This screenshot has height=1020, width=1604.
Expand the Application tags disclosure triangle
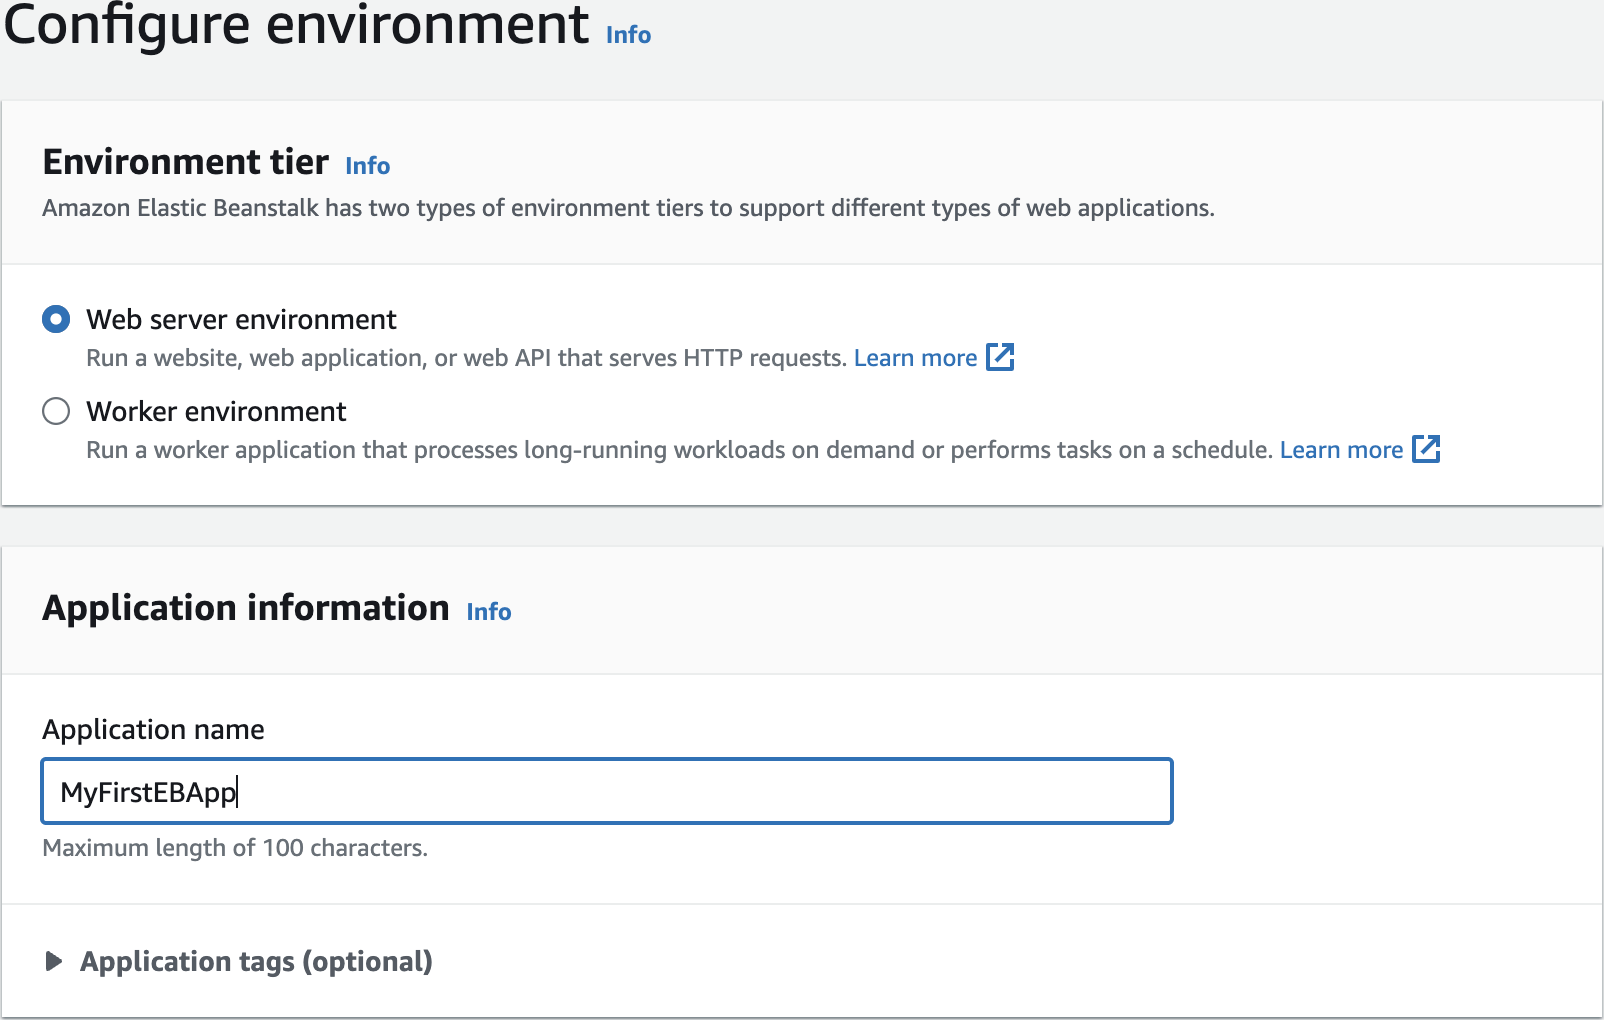54,961
